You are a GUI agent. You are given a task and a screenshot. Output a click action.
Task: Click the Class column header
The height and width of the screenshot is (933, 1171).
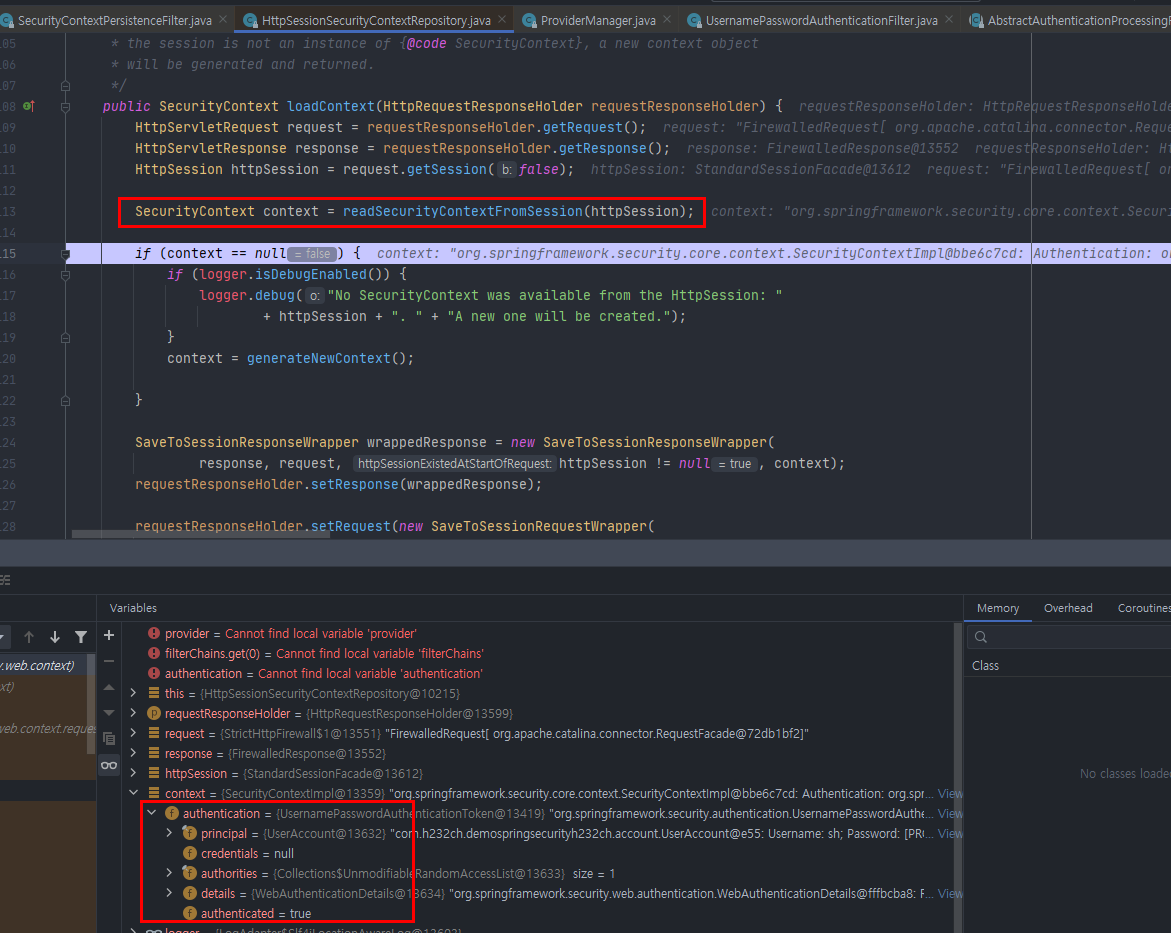(985, 666)
